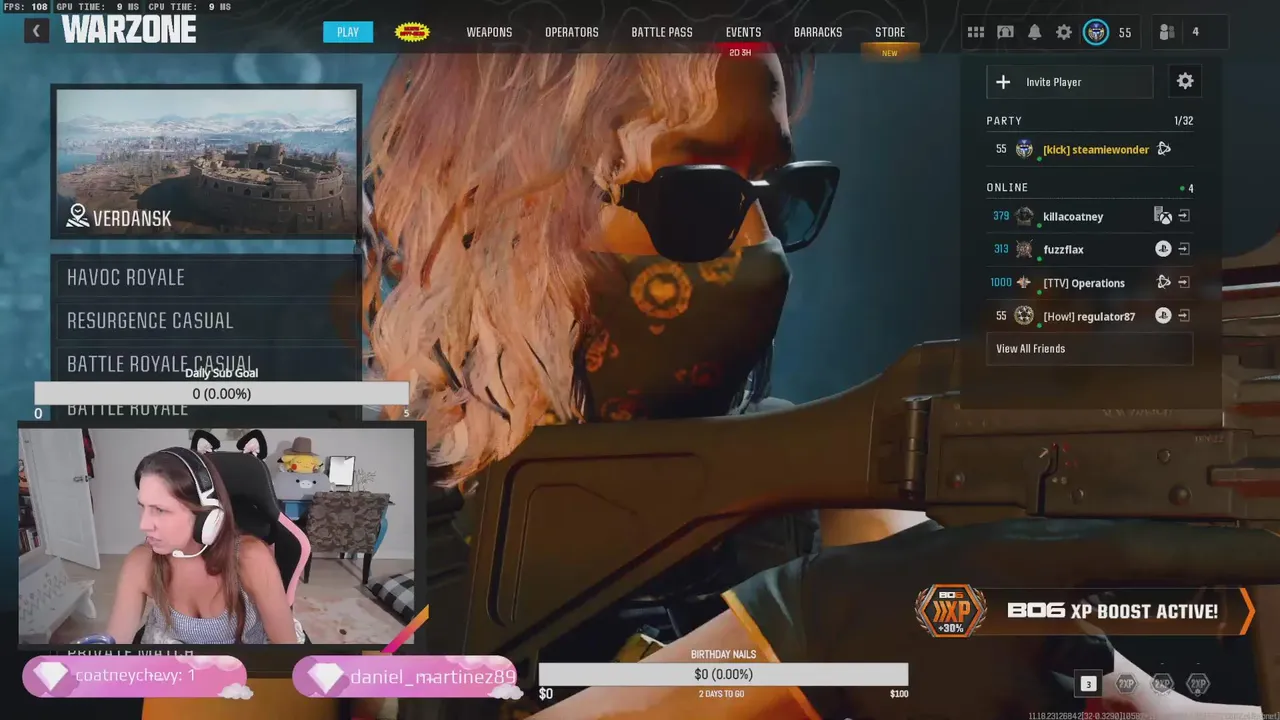Select friend [How!] regulator87

[1089, 316]
